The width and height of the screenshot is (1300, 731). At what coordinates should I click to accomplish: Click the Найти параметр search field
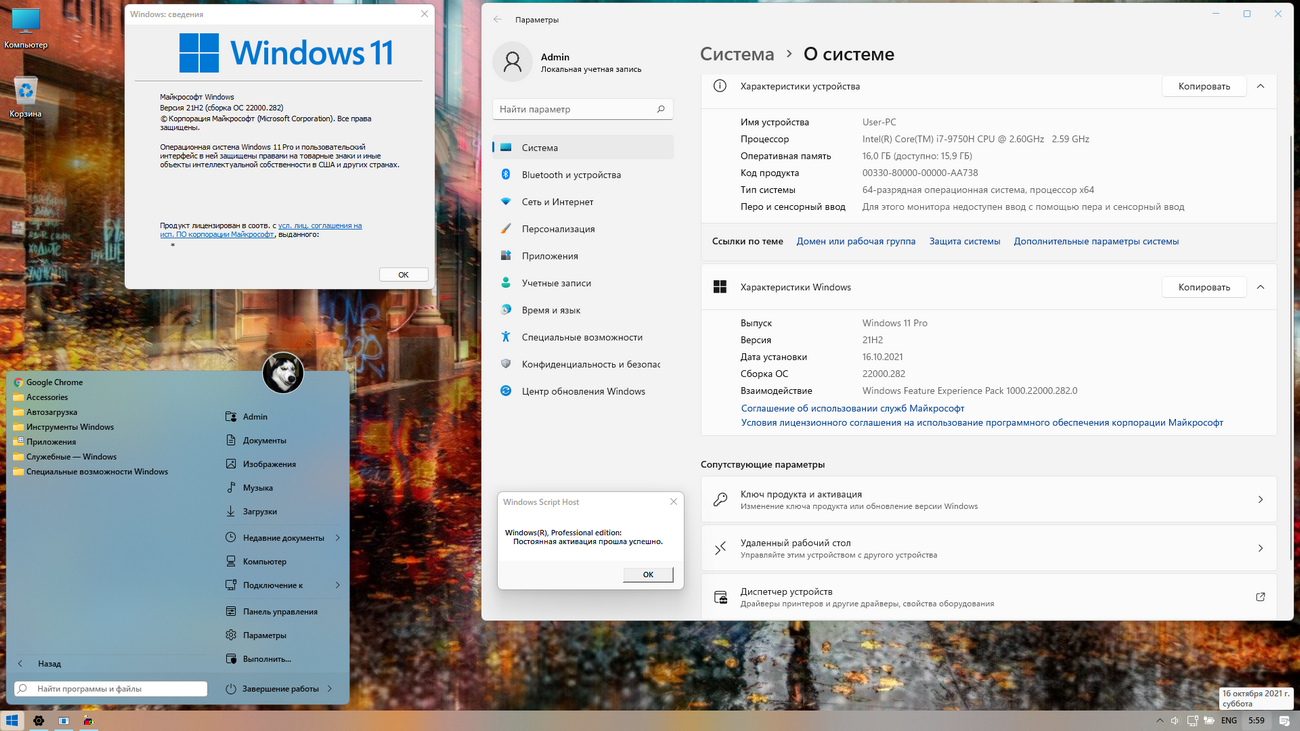(583, 109)
